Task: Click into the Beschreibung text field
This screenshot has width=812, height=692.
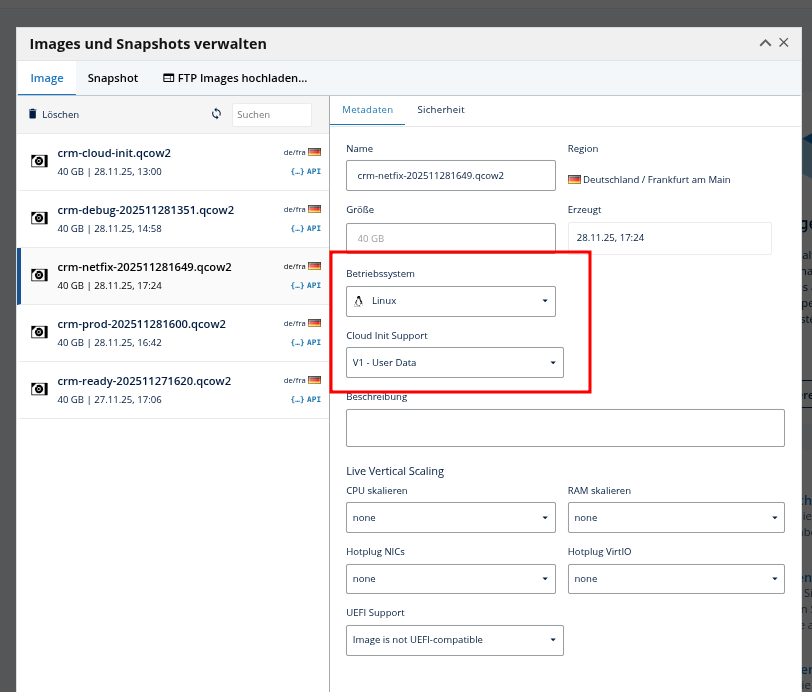Action: coord(565,428)
